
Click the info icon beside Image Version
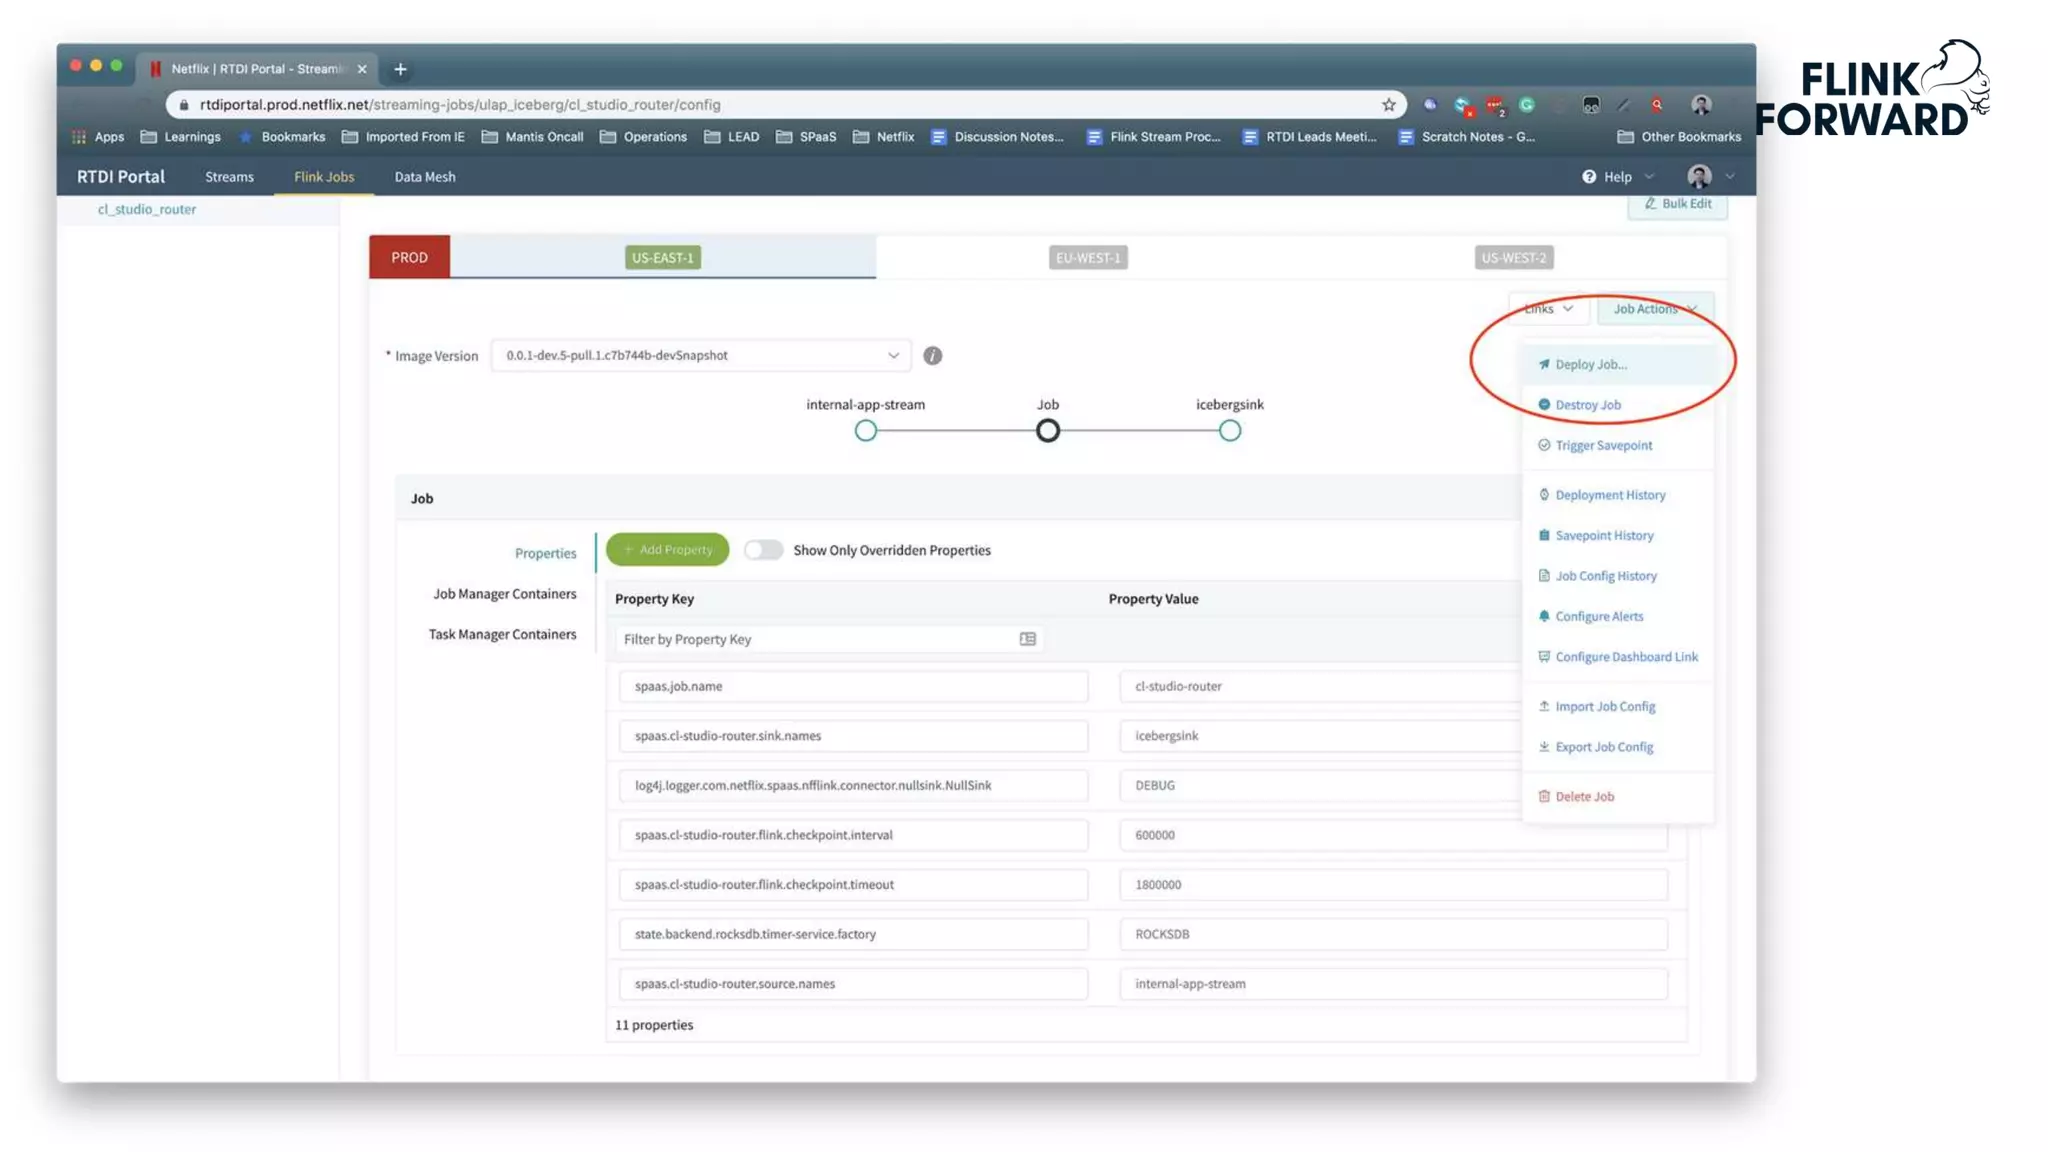(932, 356)
